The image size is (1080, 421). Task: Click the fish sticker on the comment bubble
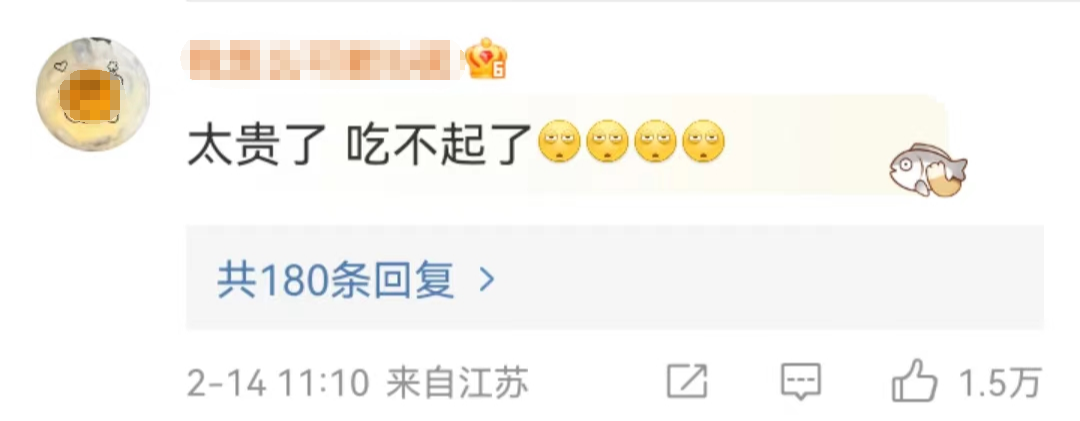928,170
